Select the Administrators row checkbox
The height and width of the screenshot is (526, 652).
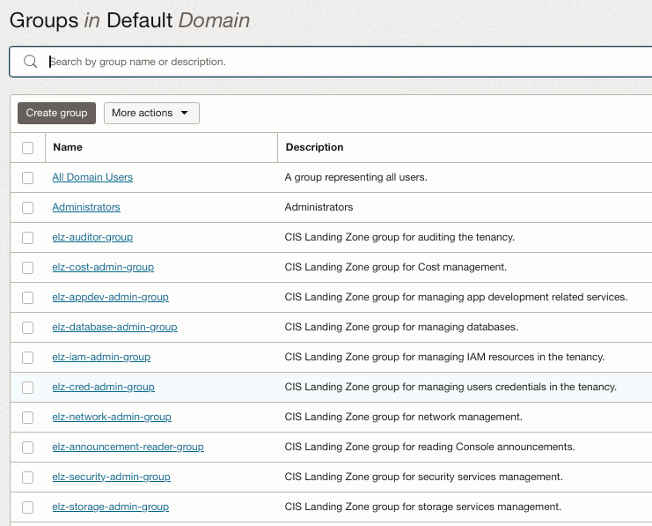(28, 208)
